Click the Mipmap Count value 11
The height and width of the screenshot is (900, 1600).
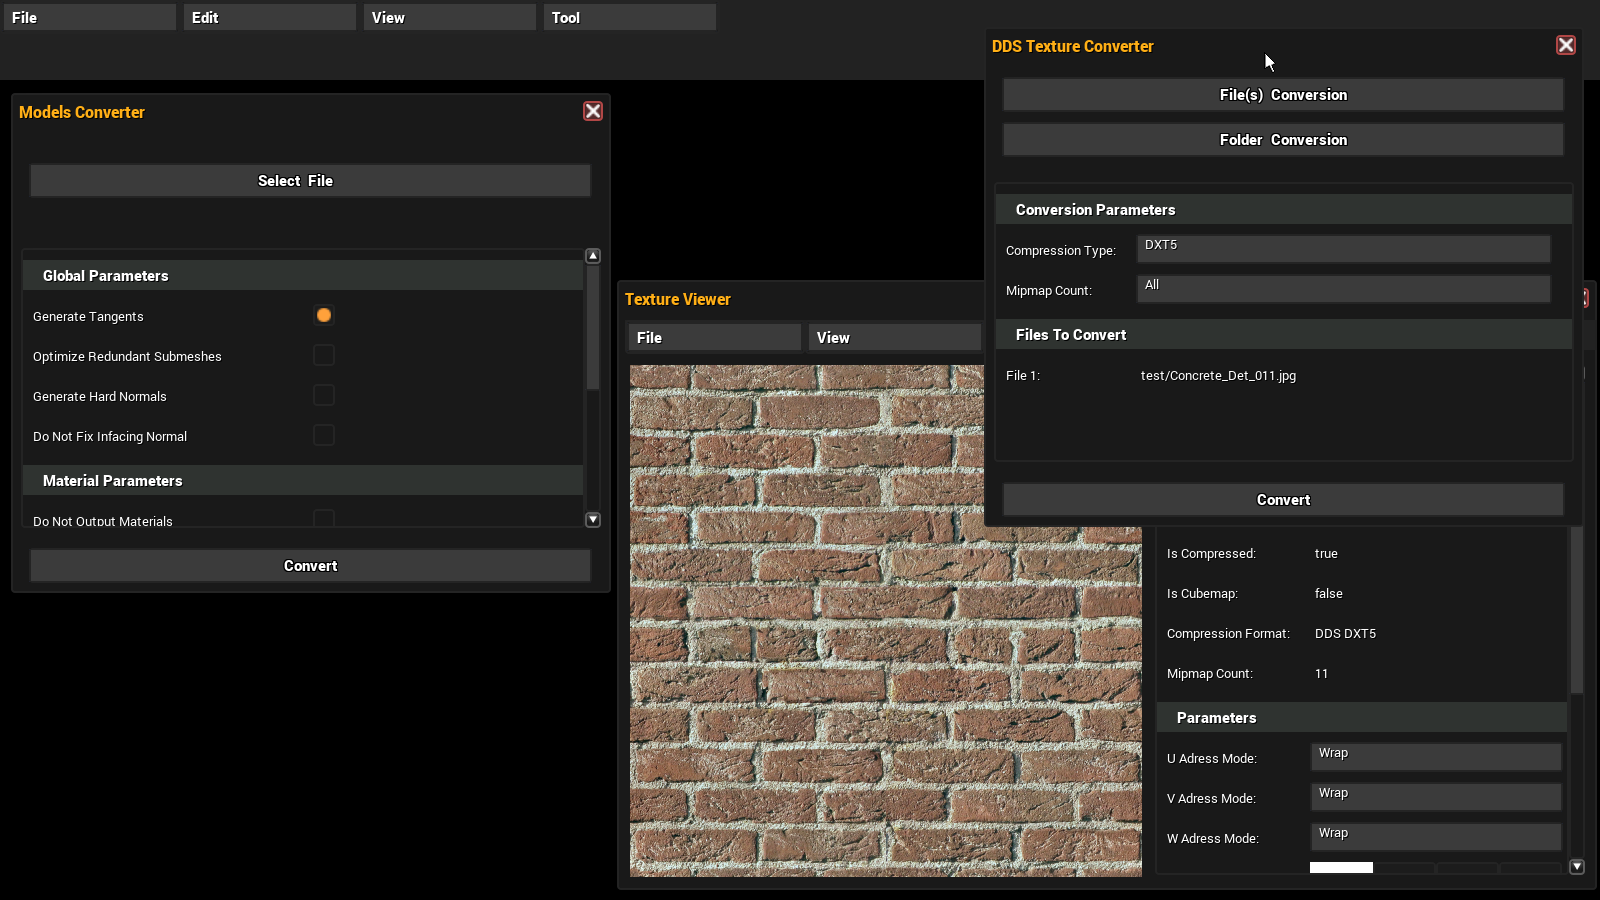(1321, 674)
